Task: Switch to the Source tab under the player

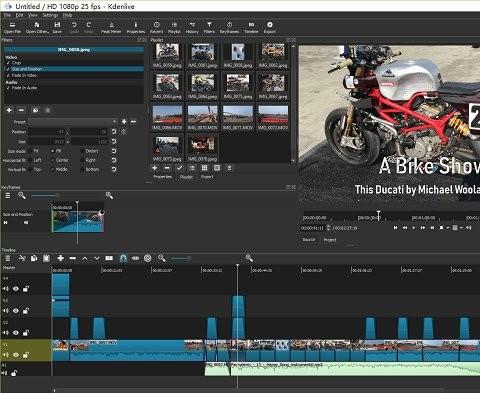Action: [x=309, y=240]
